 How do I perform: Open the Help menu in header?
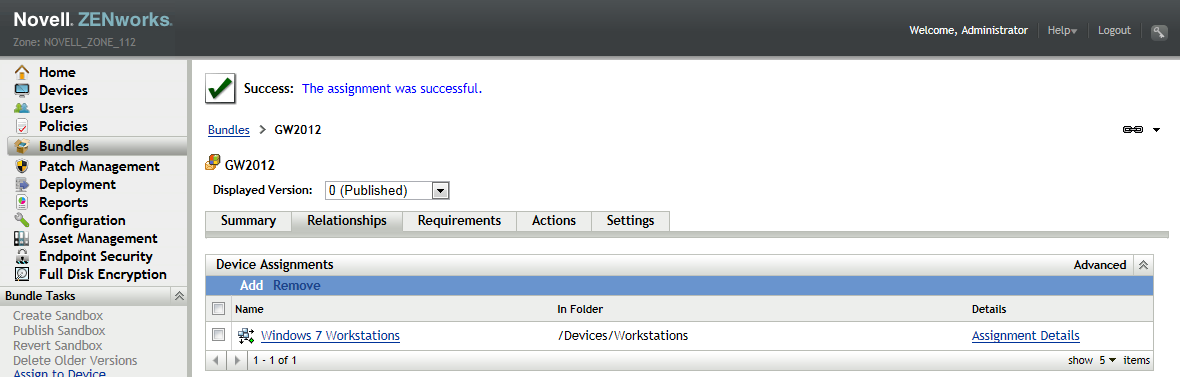[1063, 31]
